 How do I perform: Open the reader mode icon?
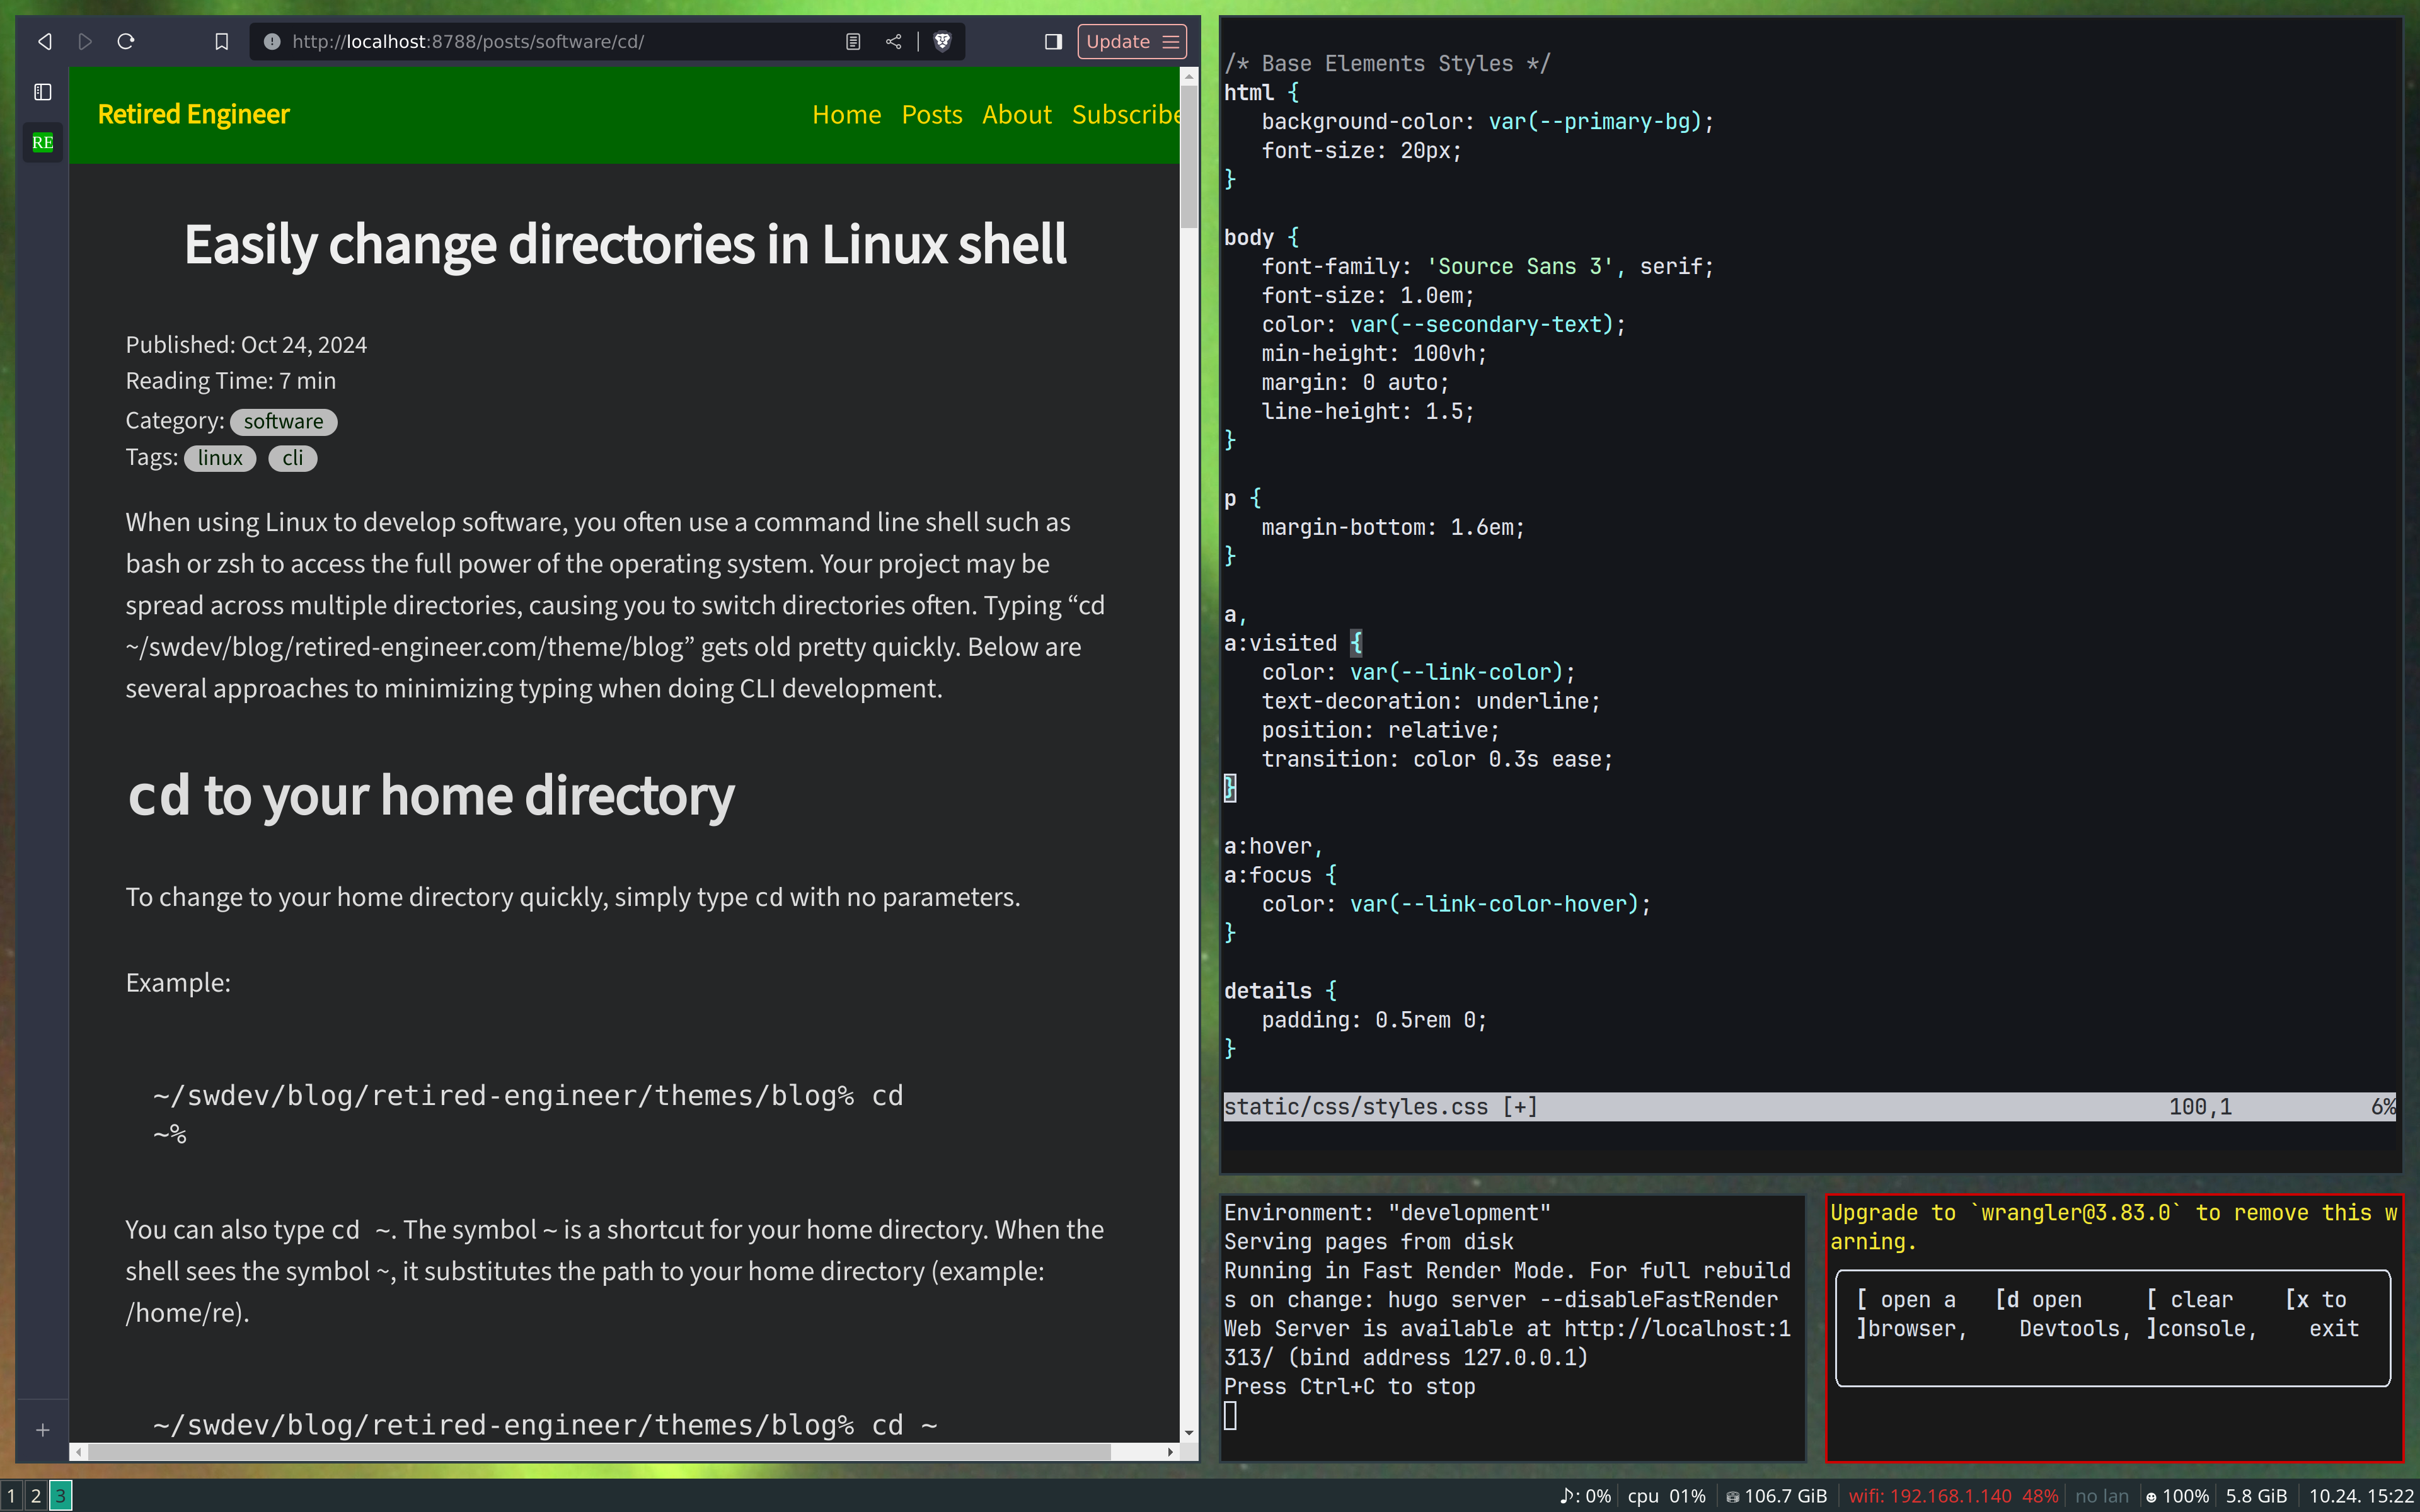(x=852, y=41)
